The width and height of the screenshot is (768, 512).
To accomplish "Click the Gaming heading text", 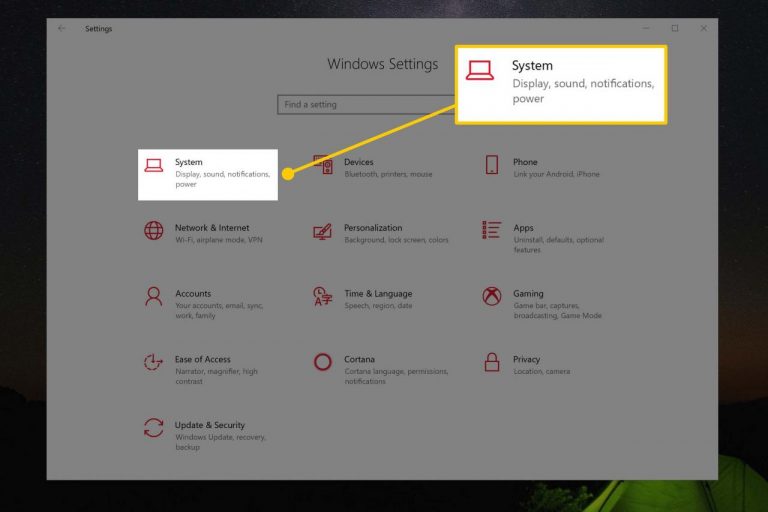I will click(x=528, y=293).
